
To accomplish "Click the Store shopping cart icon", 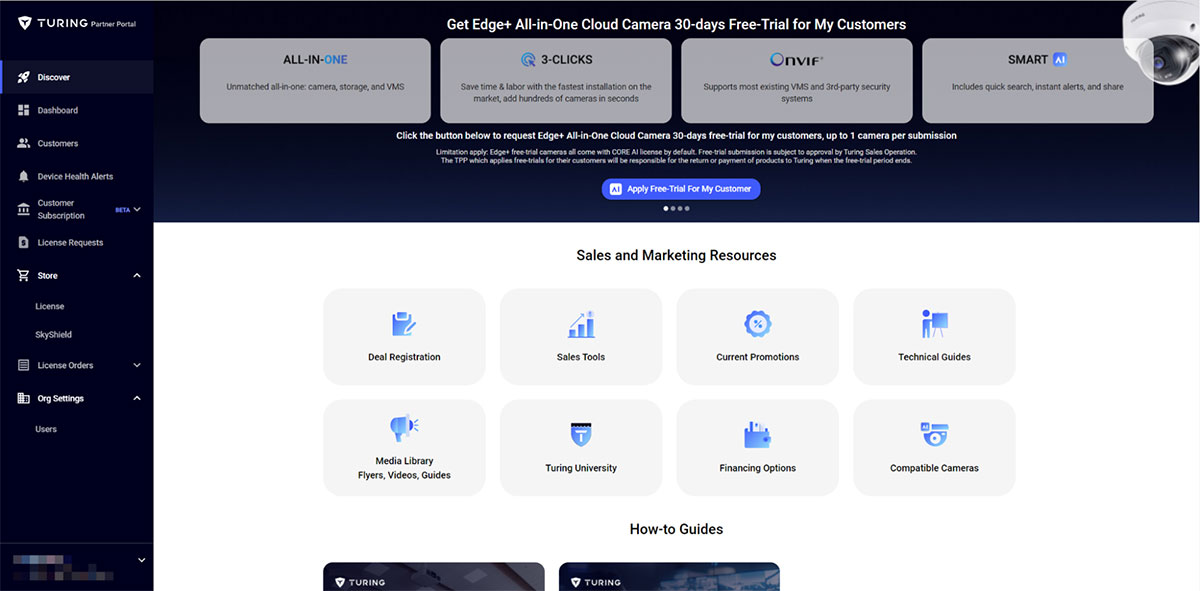I will (24, 275).
